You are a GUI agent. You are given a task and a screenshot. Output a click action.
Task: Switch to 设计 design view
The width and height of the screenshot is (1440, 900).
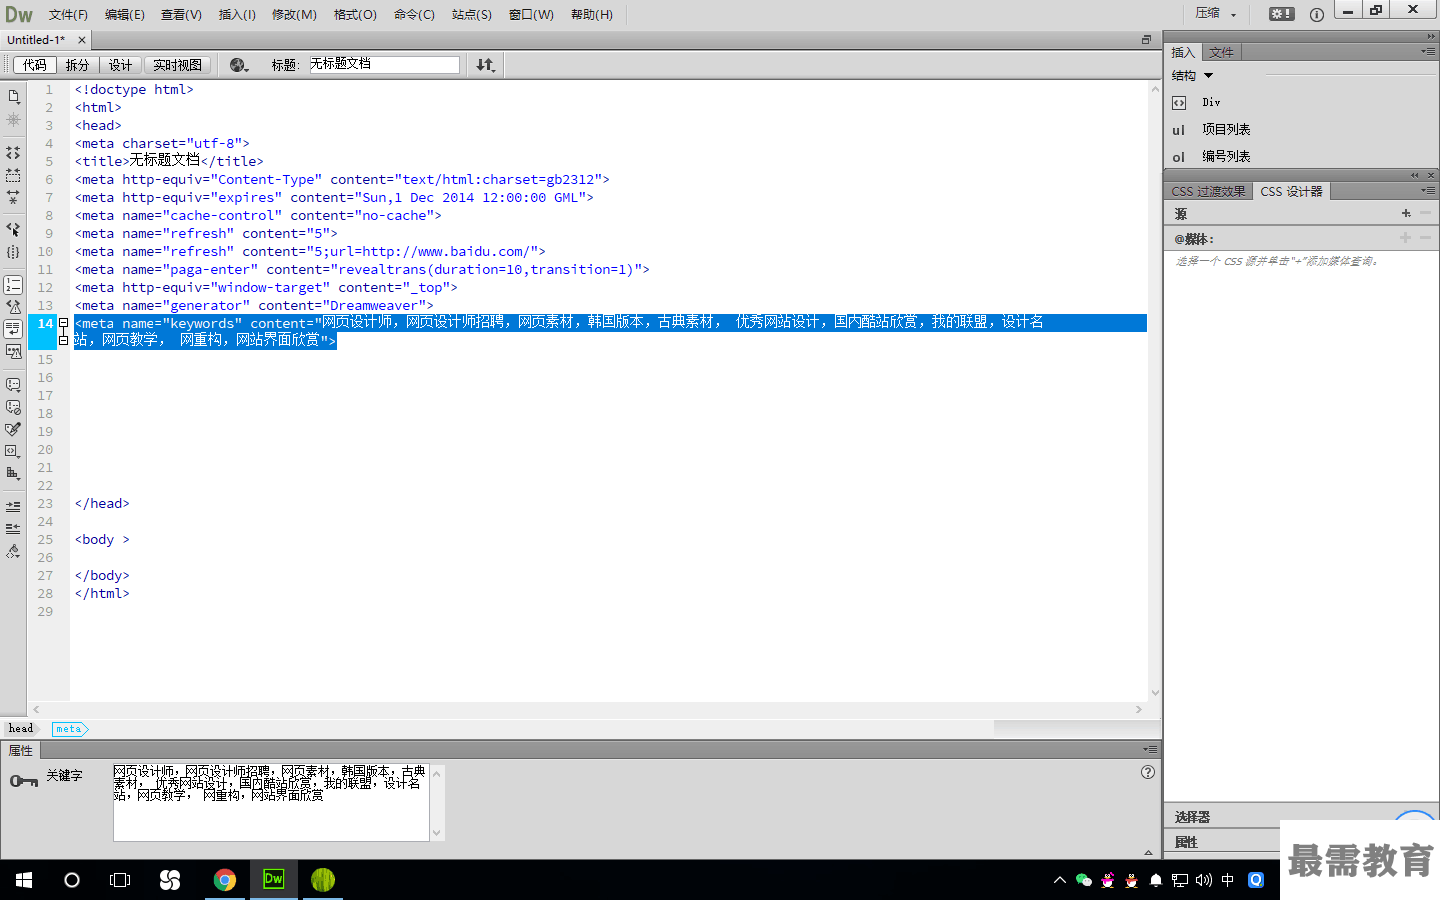coord(120,65)
